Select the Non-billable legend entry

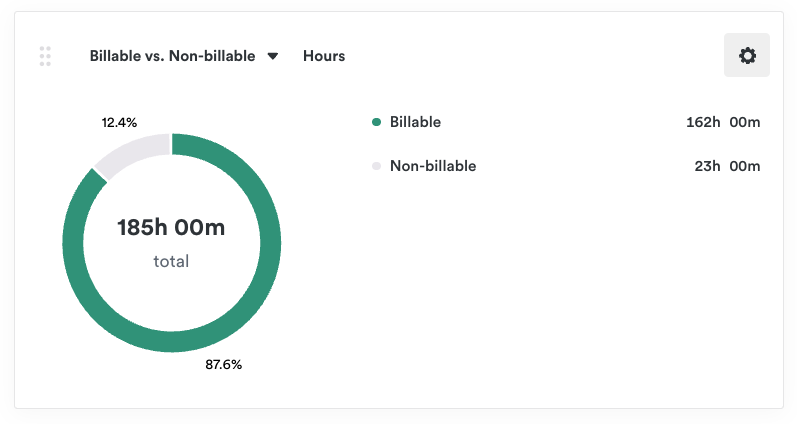pos(432,166)
